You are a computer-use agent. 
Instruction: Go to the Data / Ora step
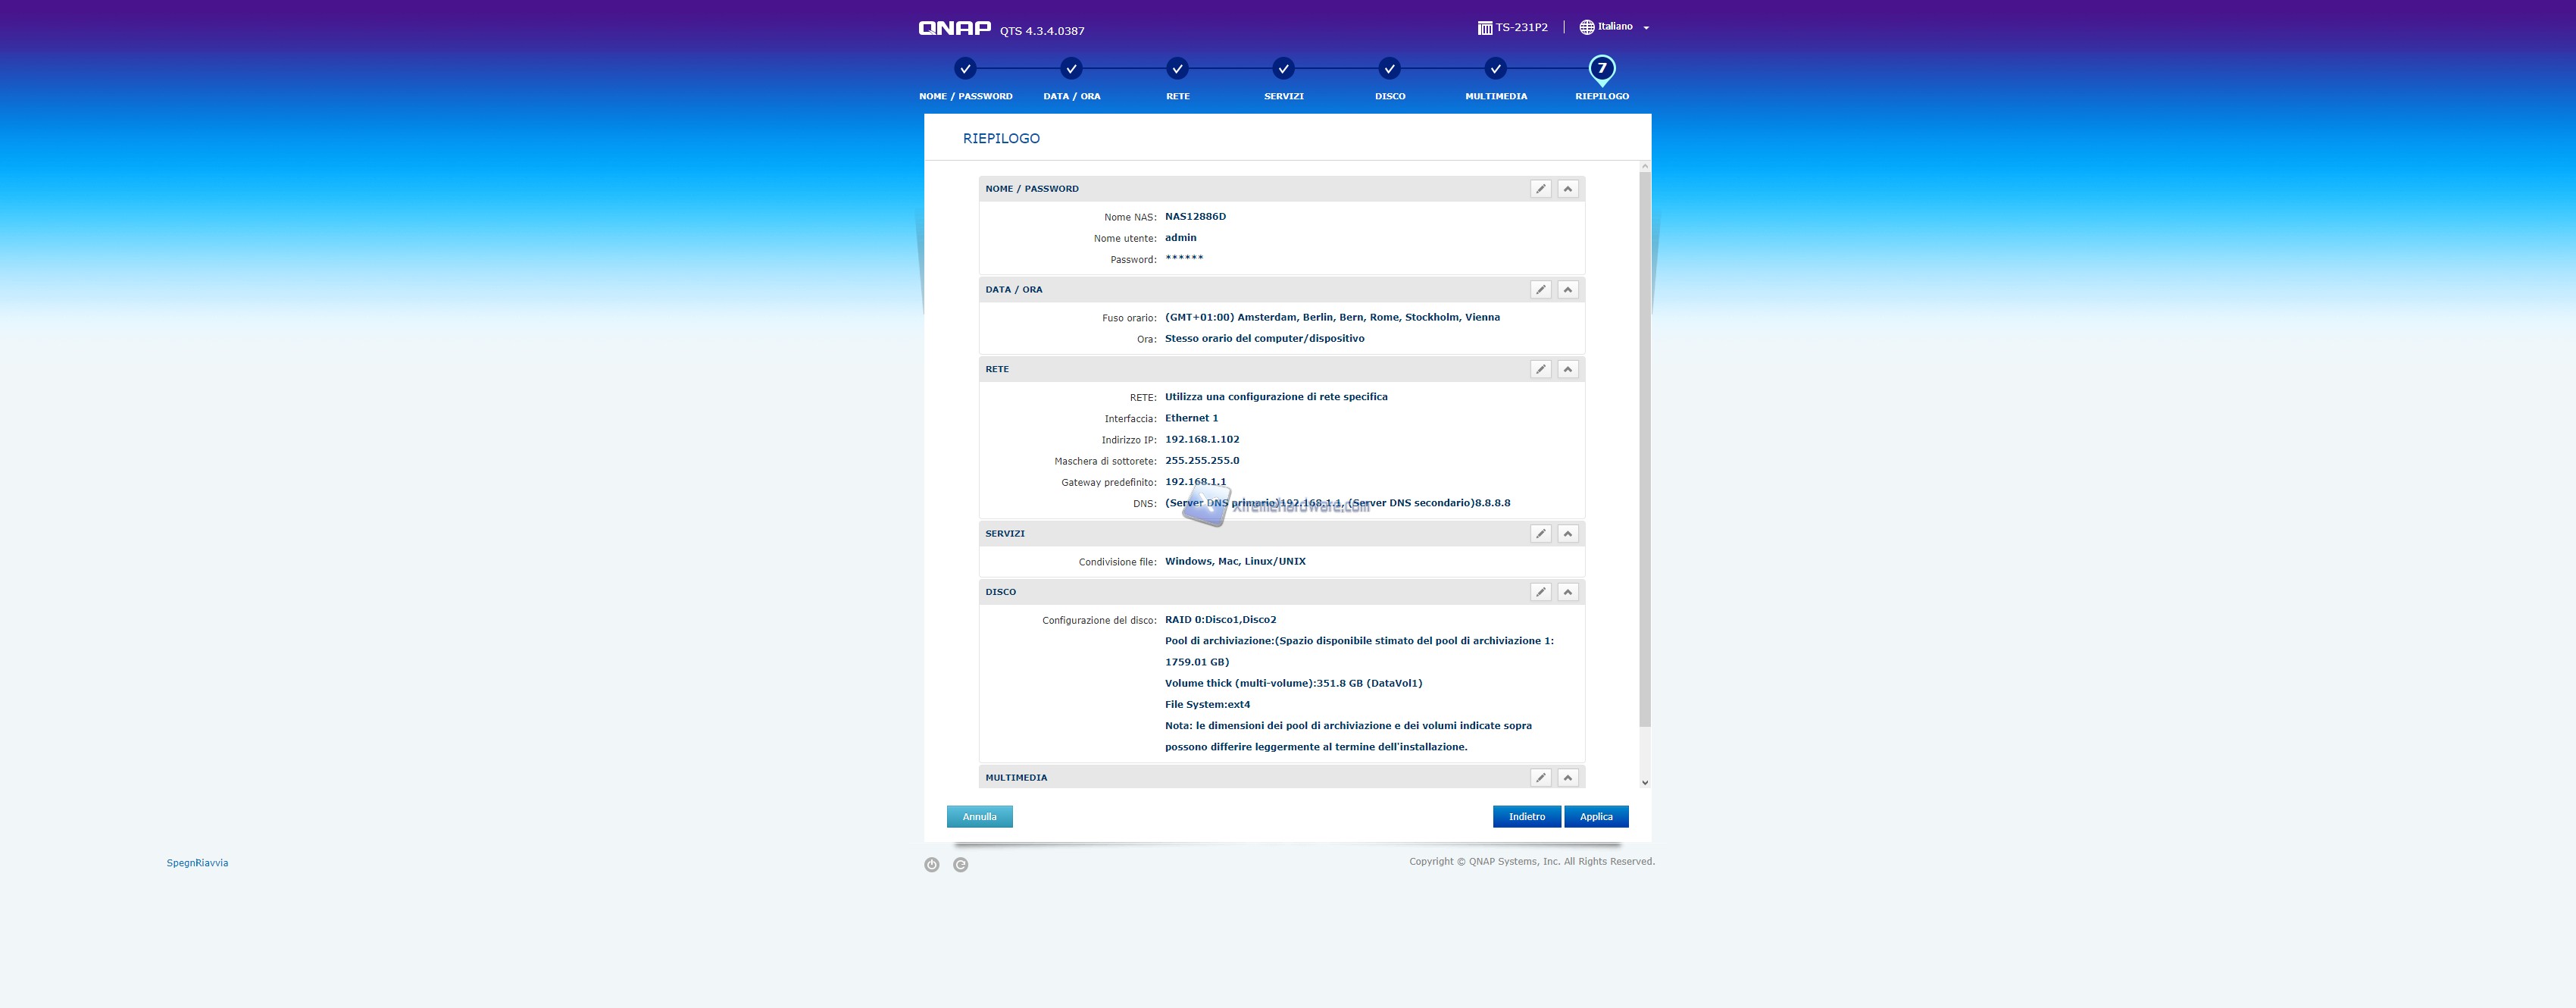tap(1071, 69)
